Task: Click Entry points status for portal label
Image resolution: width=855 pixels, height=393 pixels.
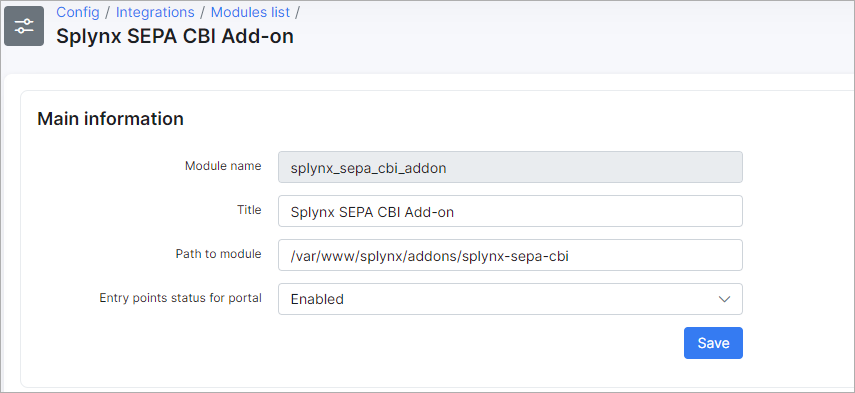Action: point(180,298)
